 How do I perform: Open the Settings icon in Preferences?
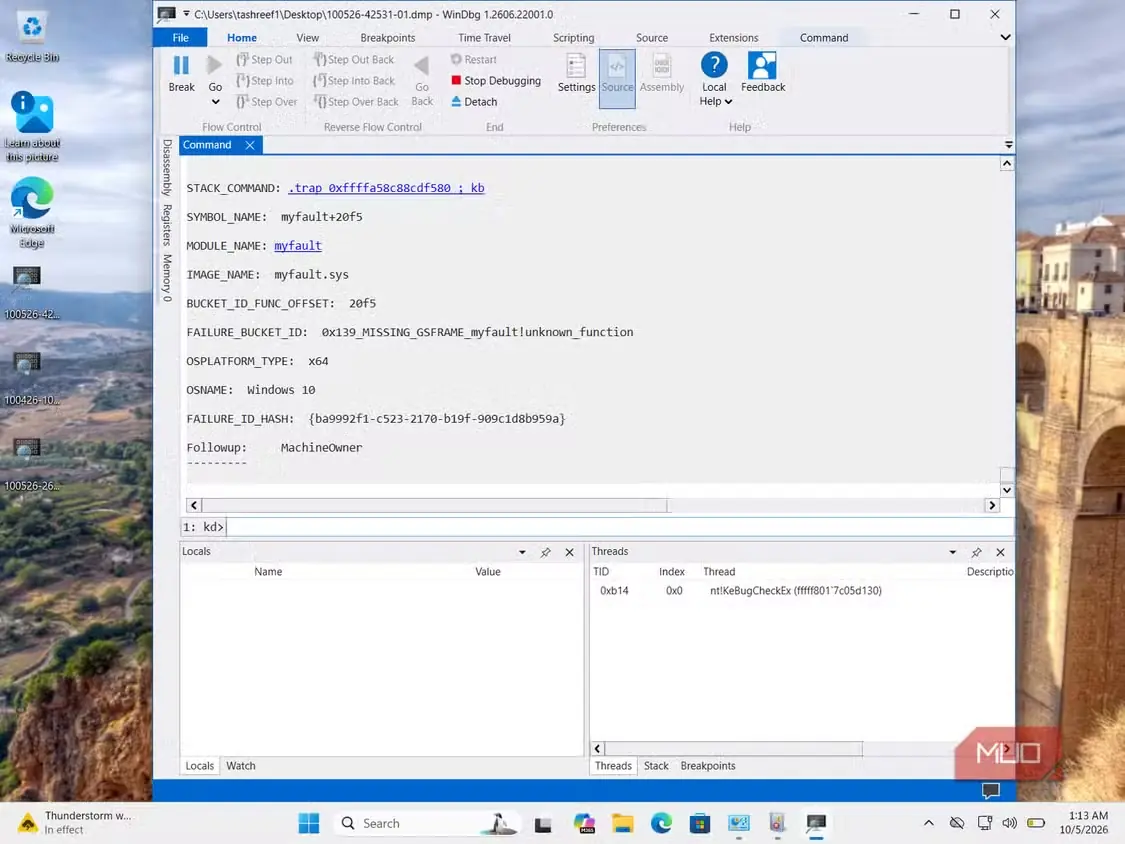tap(575, 65)
